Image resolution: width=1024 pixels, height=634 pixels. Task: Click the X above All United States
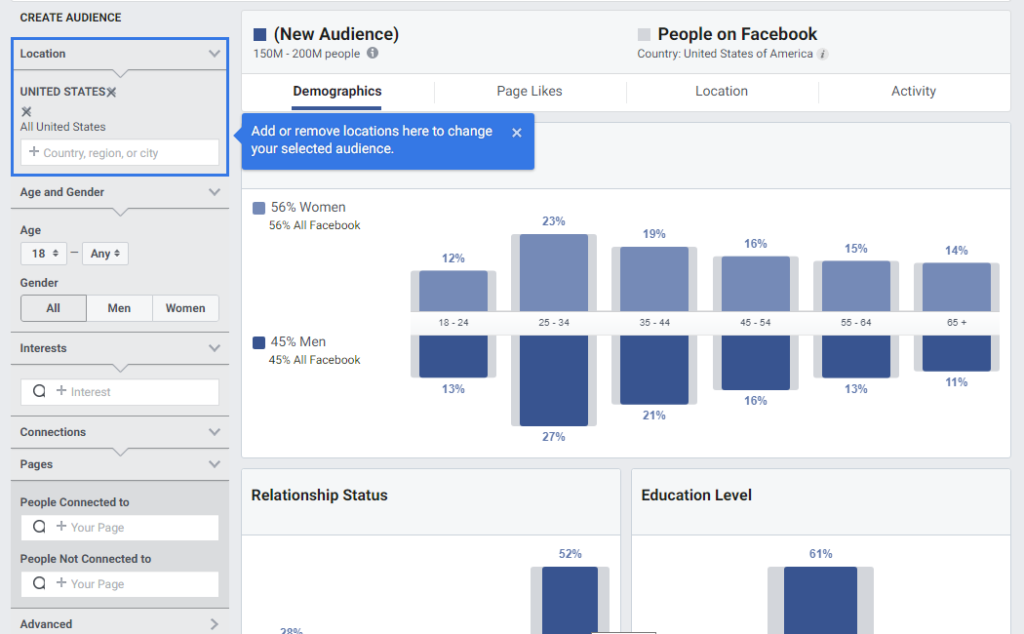click(26, 111)
